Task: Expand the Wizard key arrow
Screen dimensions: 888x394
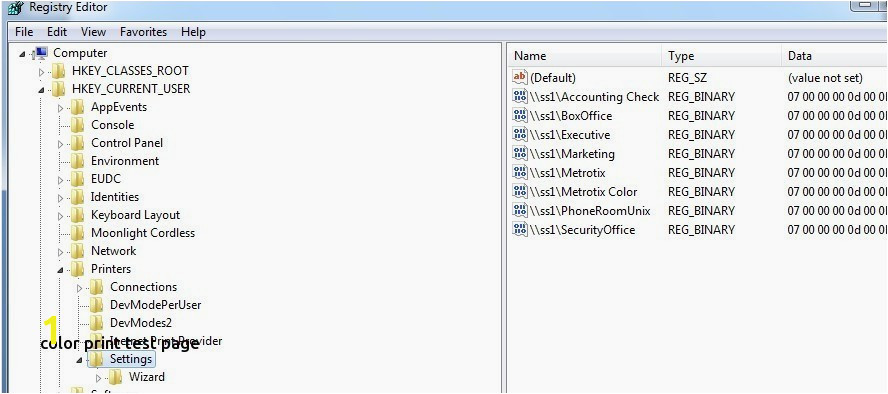Action: coord(99,378)
